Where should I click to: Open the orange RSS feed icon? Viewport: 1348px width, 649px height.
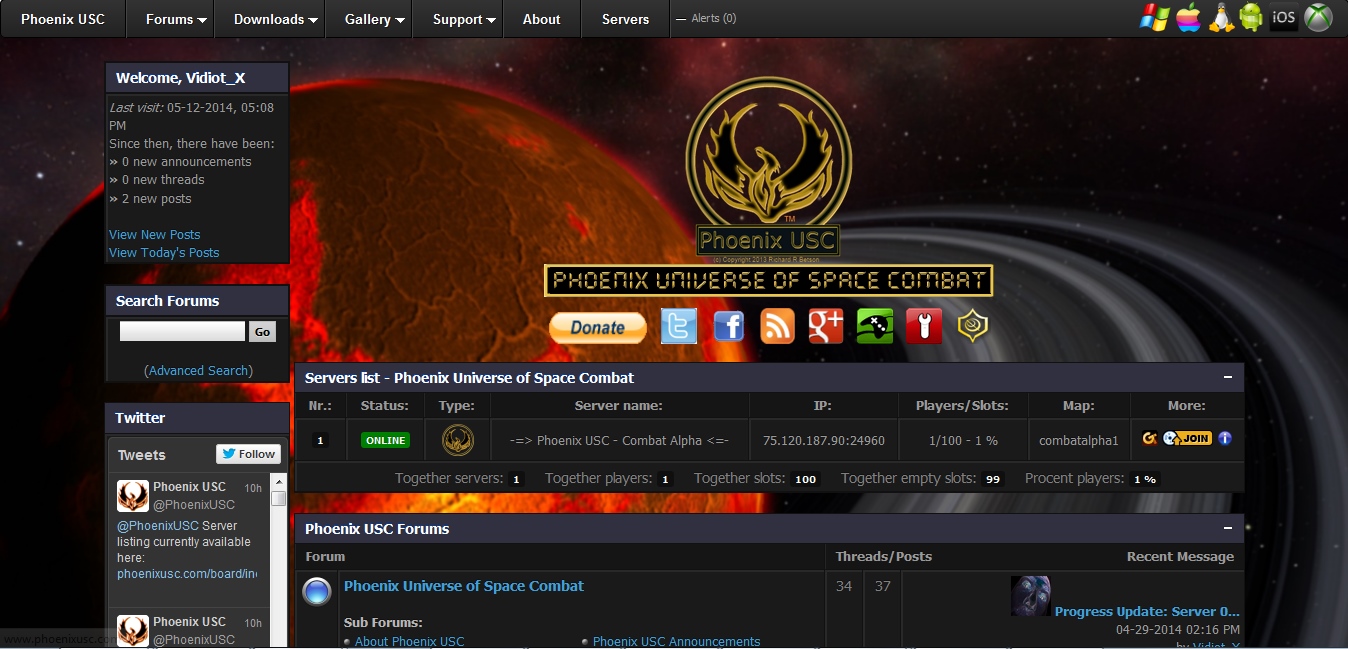click(777, 326)
